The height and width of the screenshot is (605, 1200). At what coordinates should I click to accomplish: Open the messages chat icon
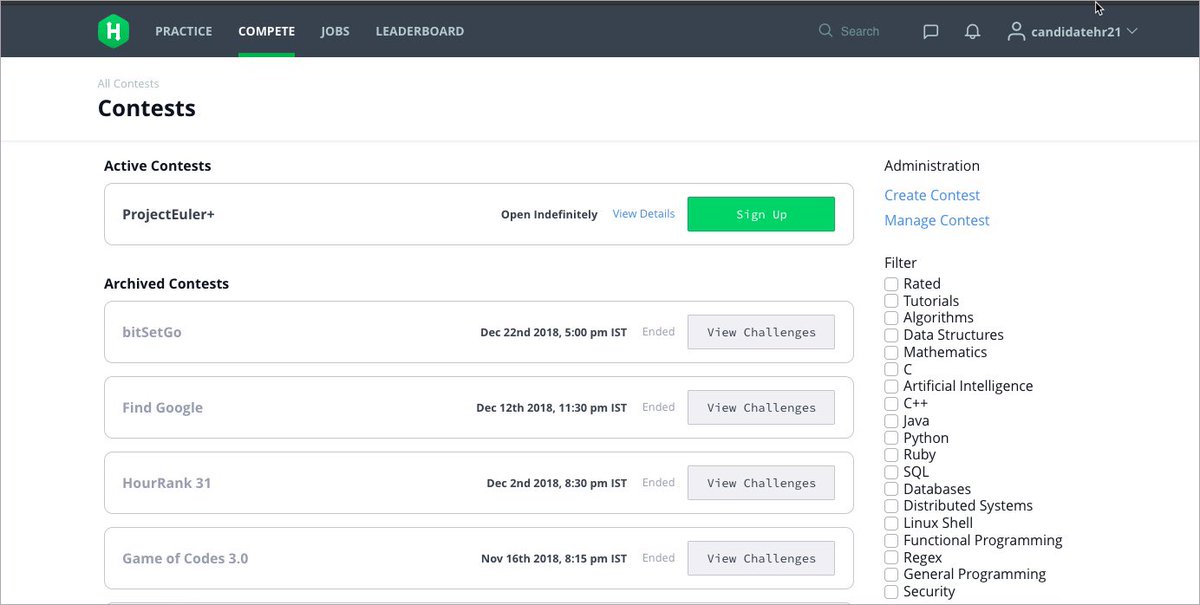coord(930,31)
